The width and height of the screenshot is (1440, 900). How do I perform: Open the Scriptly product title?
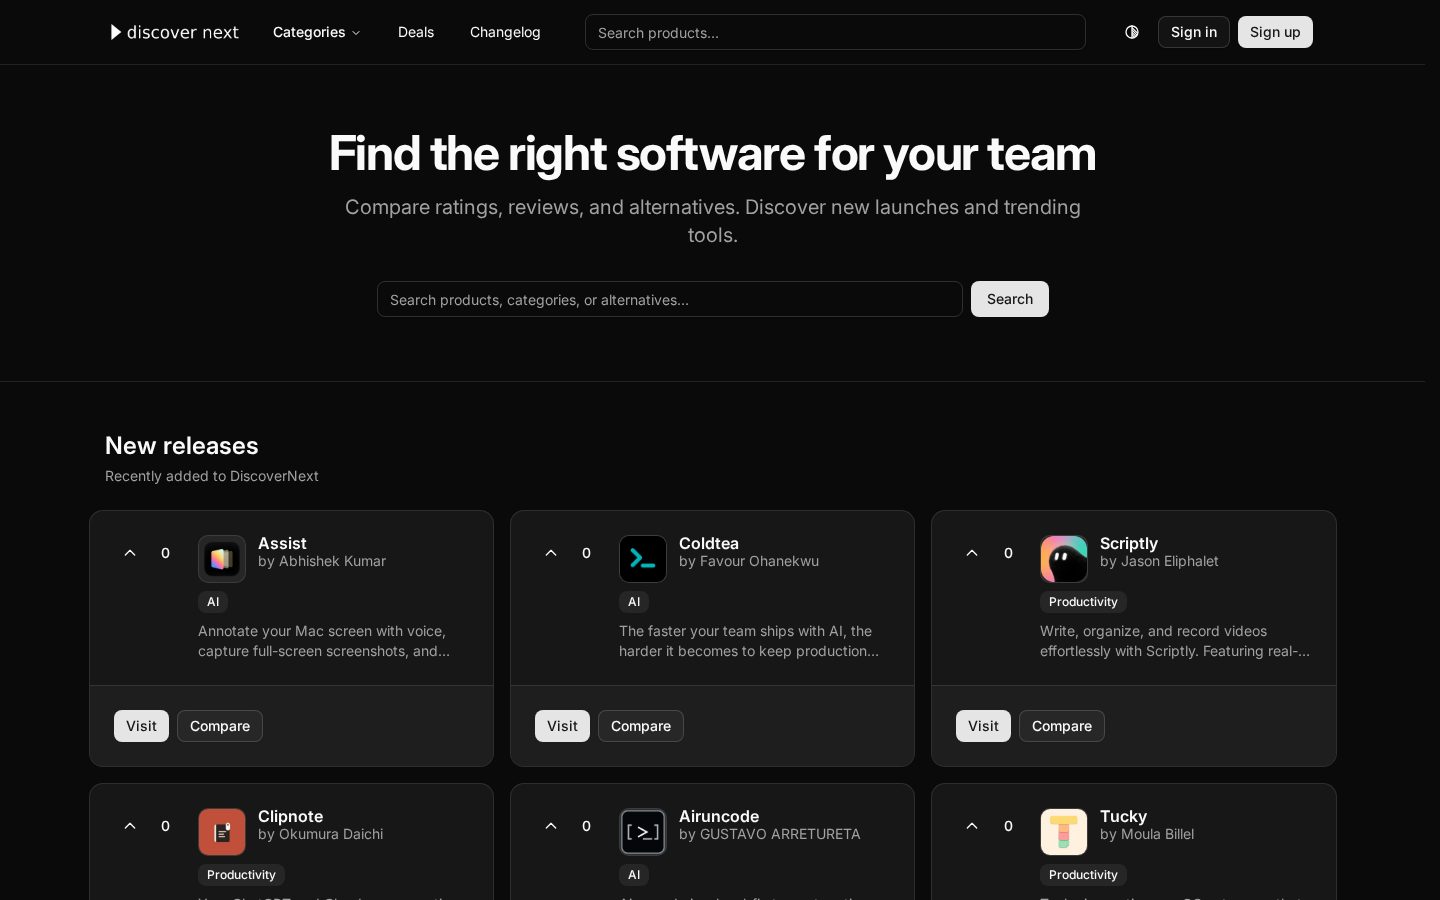click(x=1129, y=543)
